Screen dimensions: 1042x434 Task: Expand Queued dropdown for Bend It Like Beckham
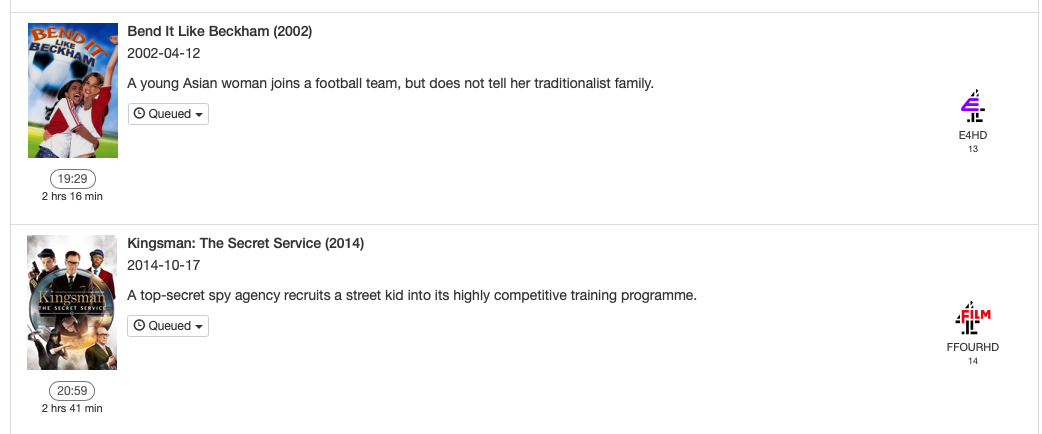click(x=168, y=114)
